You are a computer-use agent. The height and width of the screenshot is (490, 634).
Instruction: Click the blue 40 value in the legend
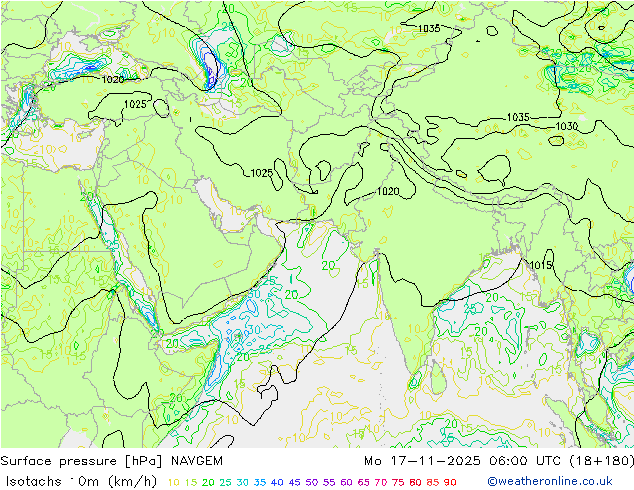(x=277, y=482)
